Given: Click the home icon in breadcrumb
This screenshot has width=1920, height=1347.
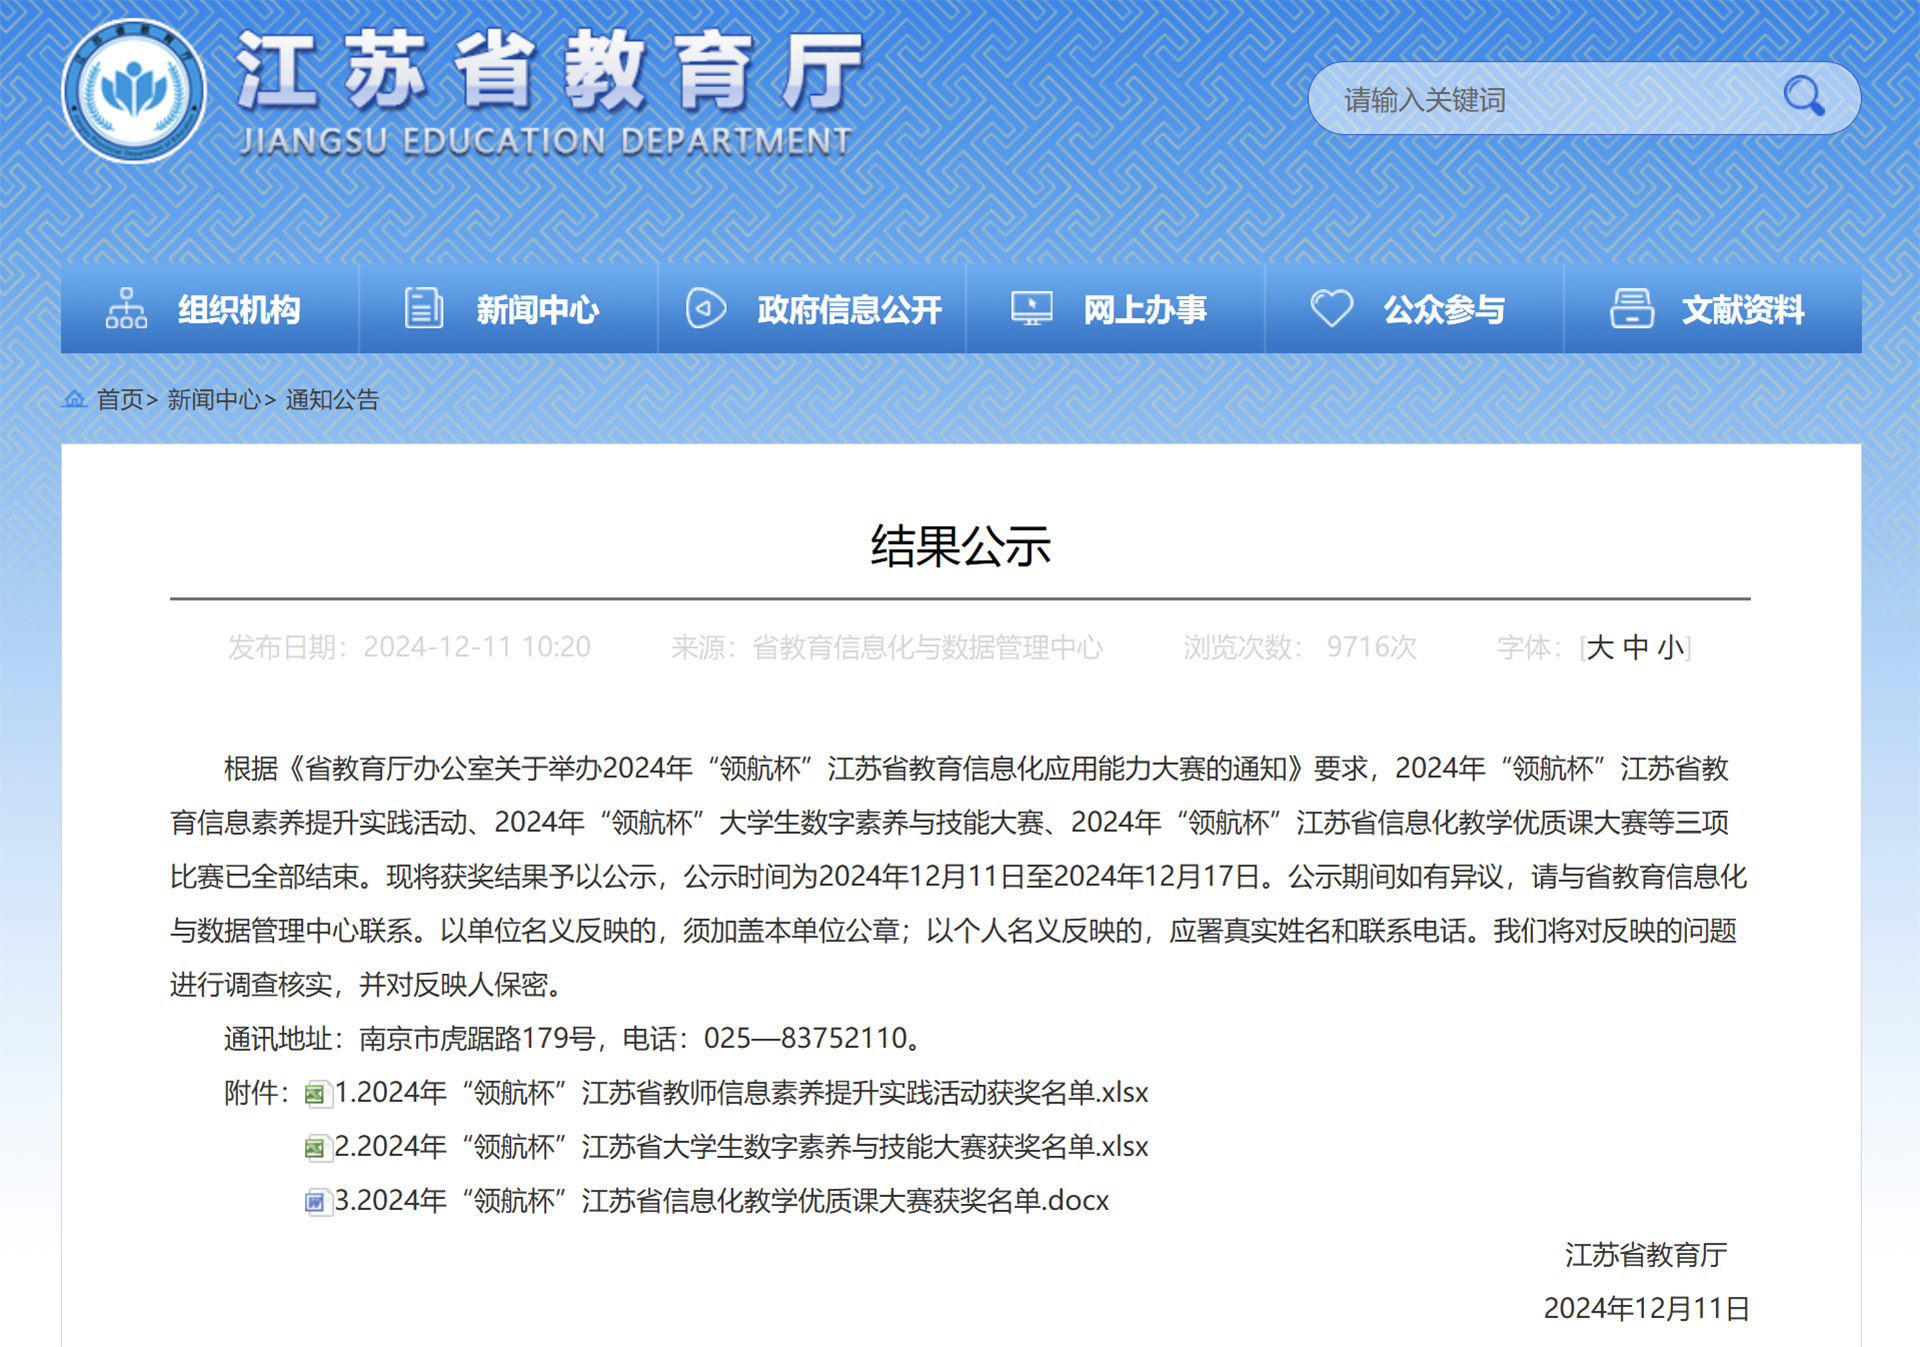Looking at the screenshot, I should (x=75, y=400).
